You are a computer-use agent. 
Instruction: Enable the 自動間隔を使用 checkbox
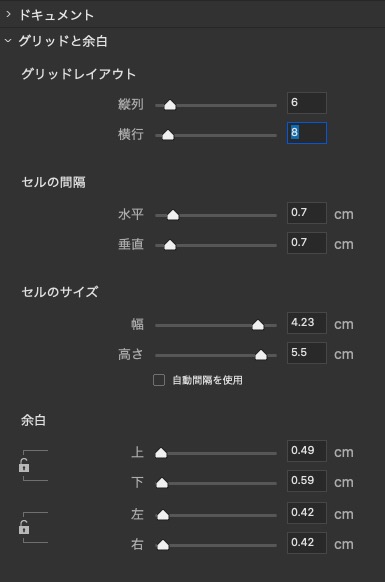(159, 380)
